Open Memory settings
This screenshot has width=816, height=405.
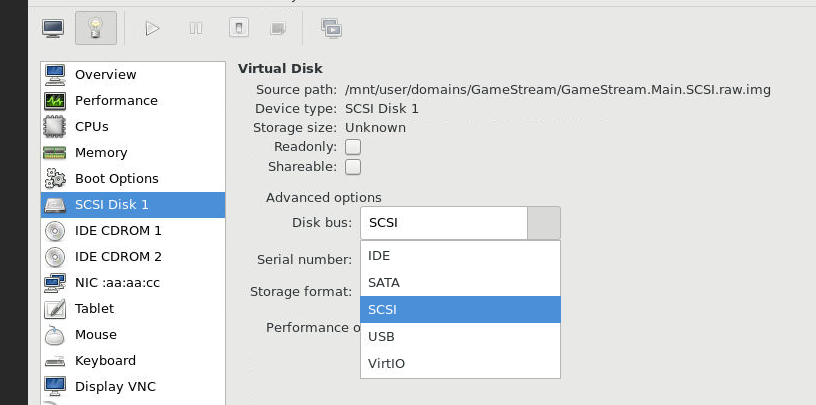point(133,153)
